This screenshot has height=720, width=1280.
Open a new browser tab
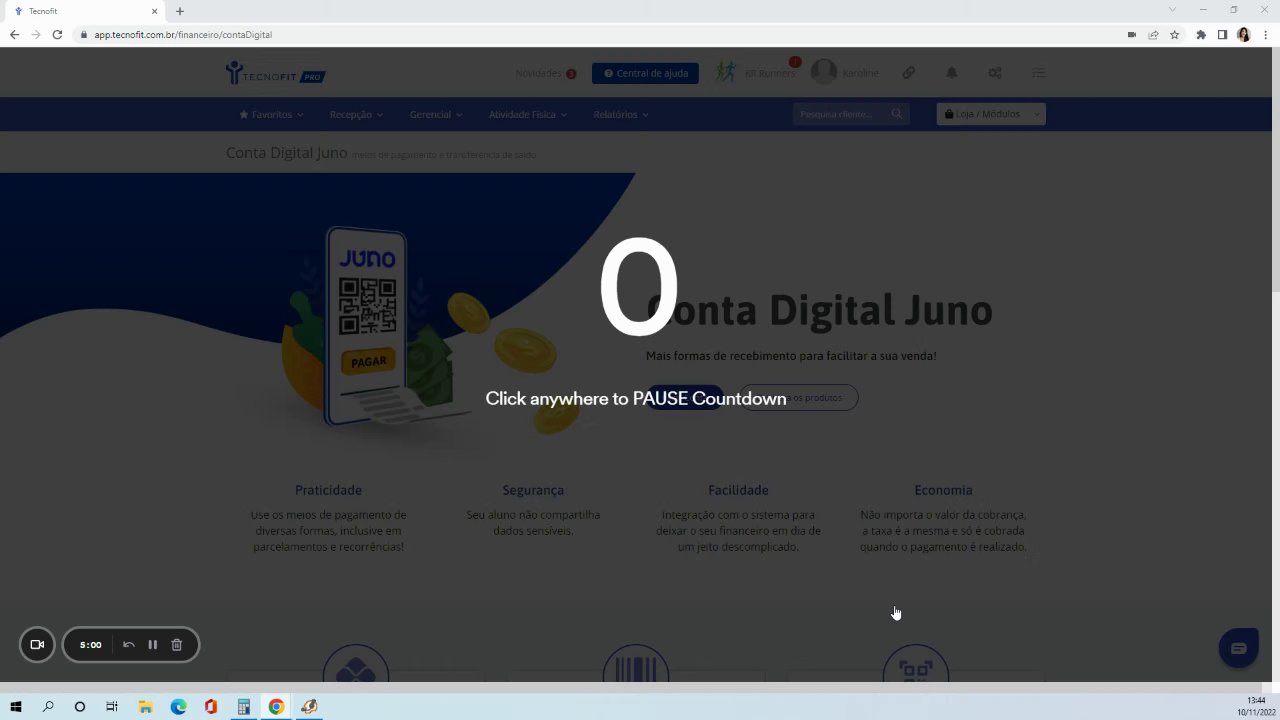click(180, 11)
